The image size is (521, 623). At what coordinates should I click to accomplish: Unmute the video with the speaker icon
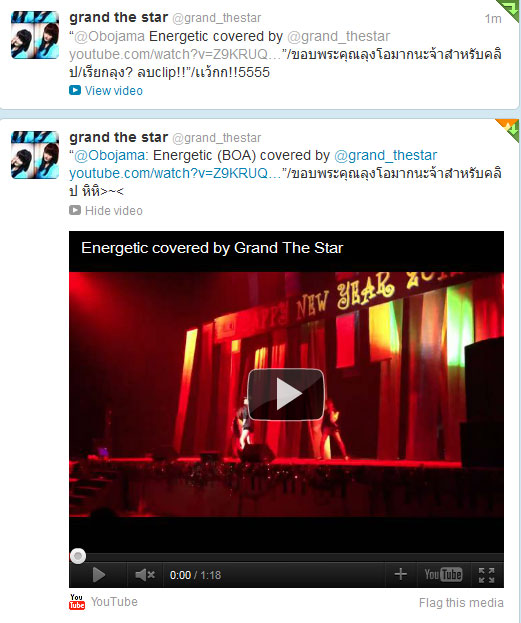coord(145,575)
